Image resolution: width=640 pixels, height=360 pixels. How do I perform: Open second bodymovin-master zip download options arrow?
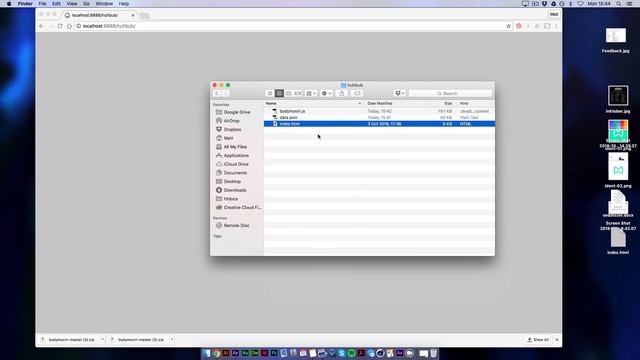(x=172, y=340)
